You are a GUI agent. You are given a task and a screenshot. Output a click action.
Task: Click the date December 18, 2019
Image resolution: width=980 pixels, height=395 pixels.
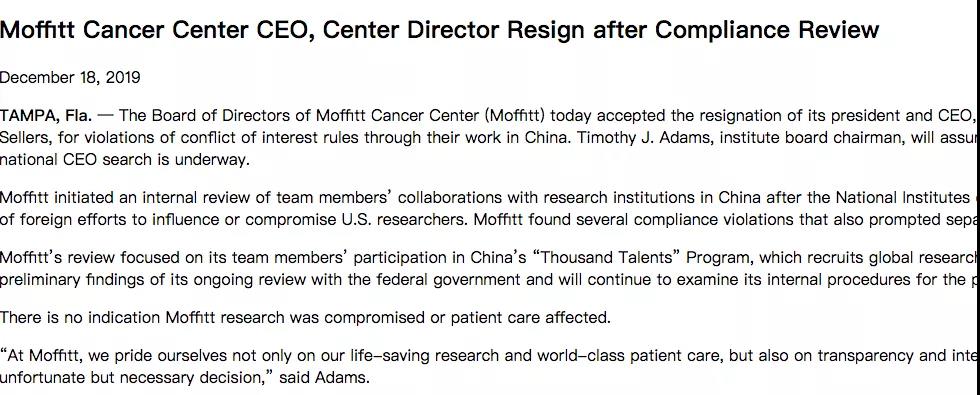click(x=70, y=78)
